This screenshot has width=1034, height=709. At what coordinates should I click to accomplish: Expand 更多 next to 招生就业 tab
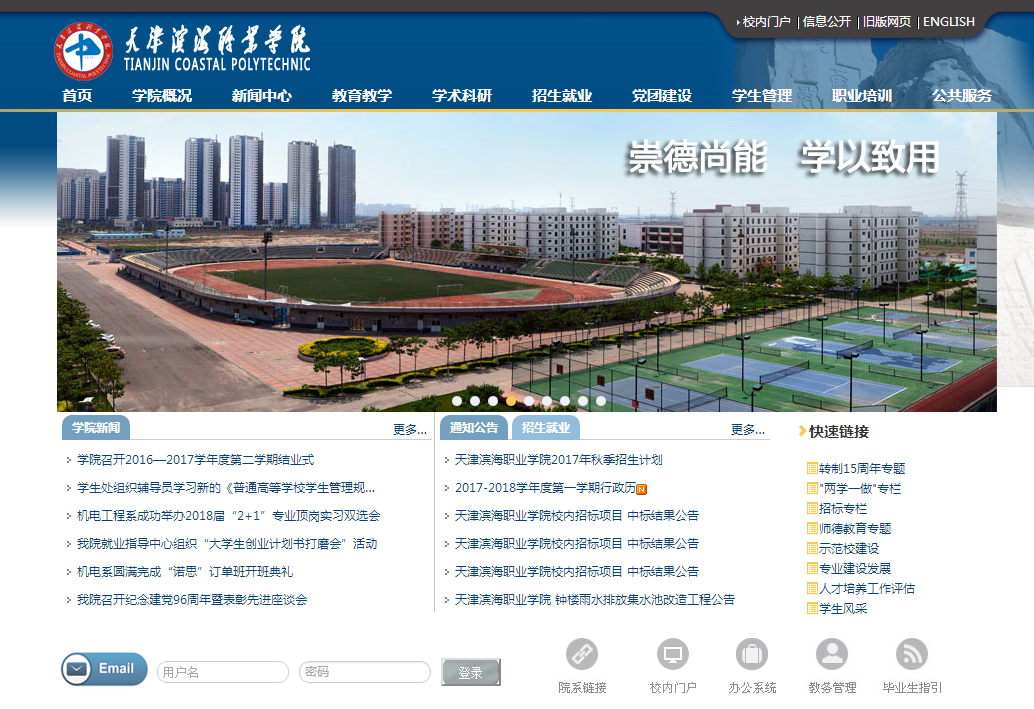click(x=748, y=430)
